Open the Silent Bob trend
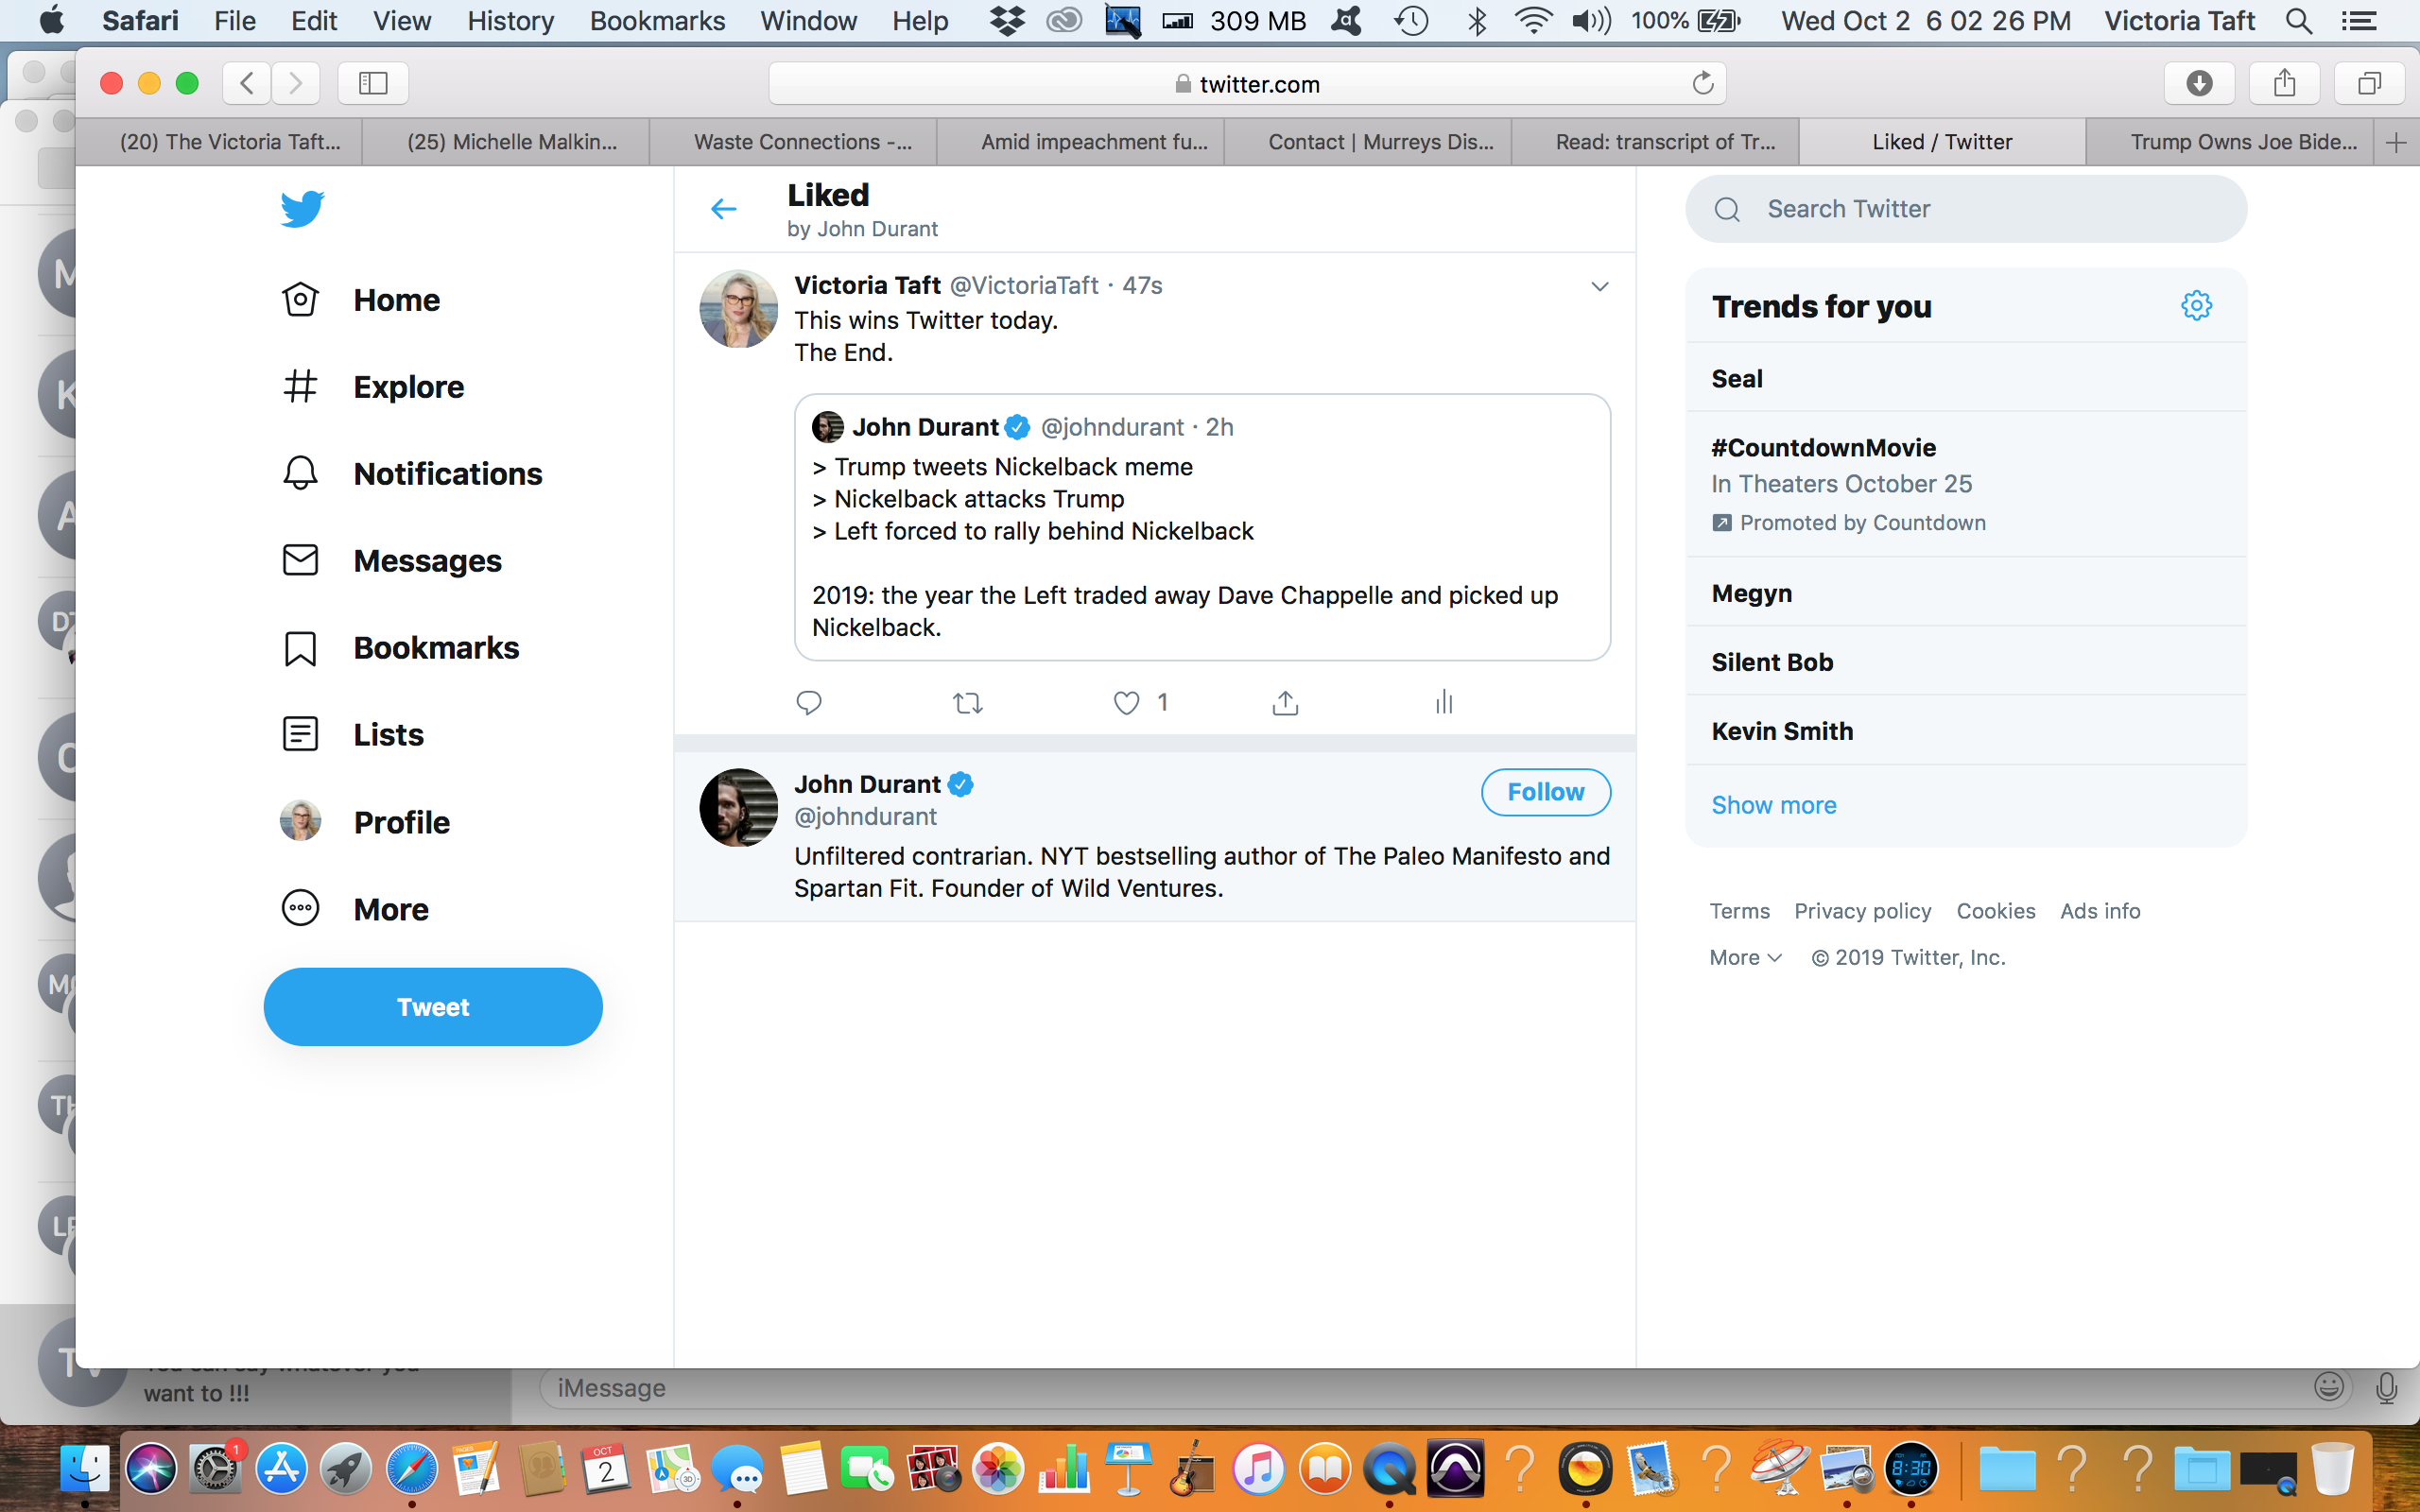Screen dimensions: 2420x1512 click(x=1966, y=661)
